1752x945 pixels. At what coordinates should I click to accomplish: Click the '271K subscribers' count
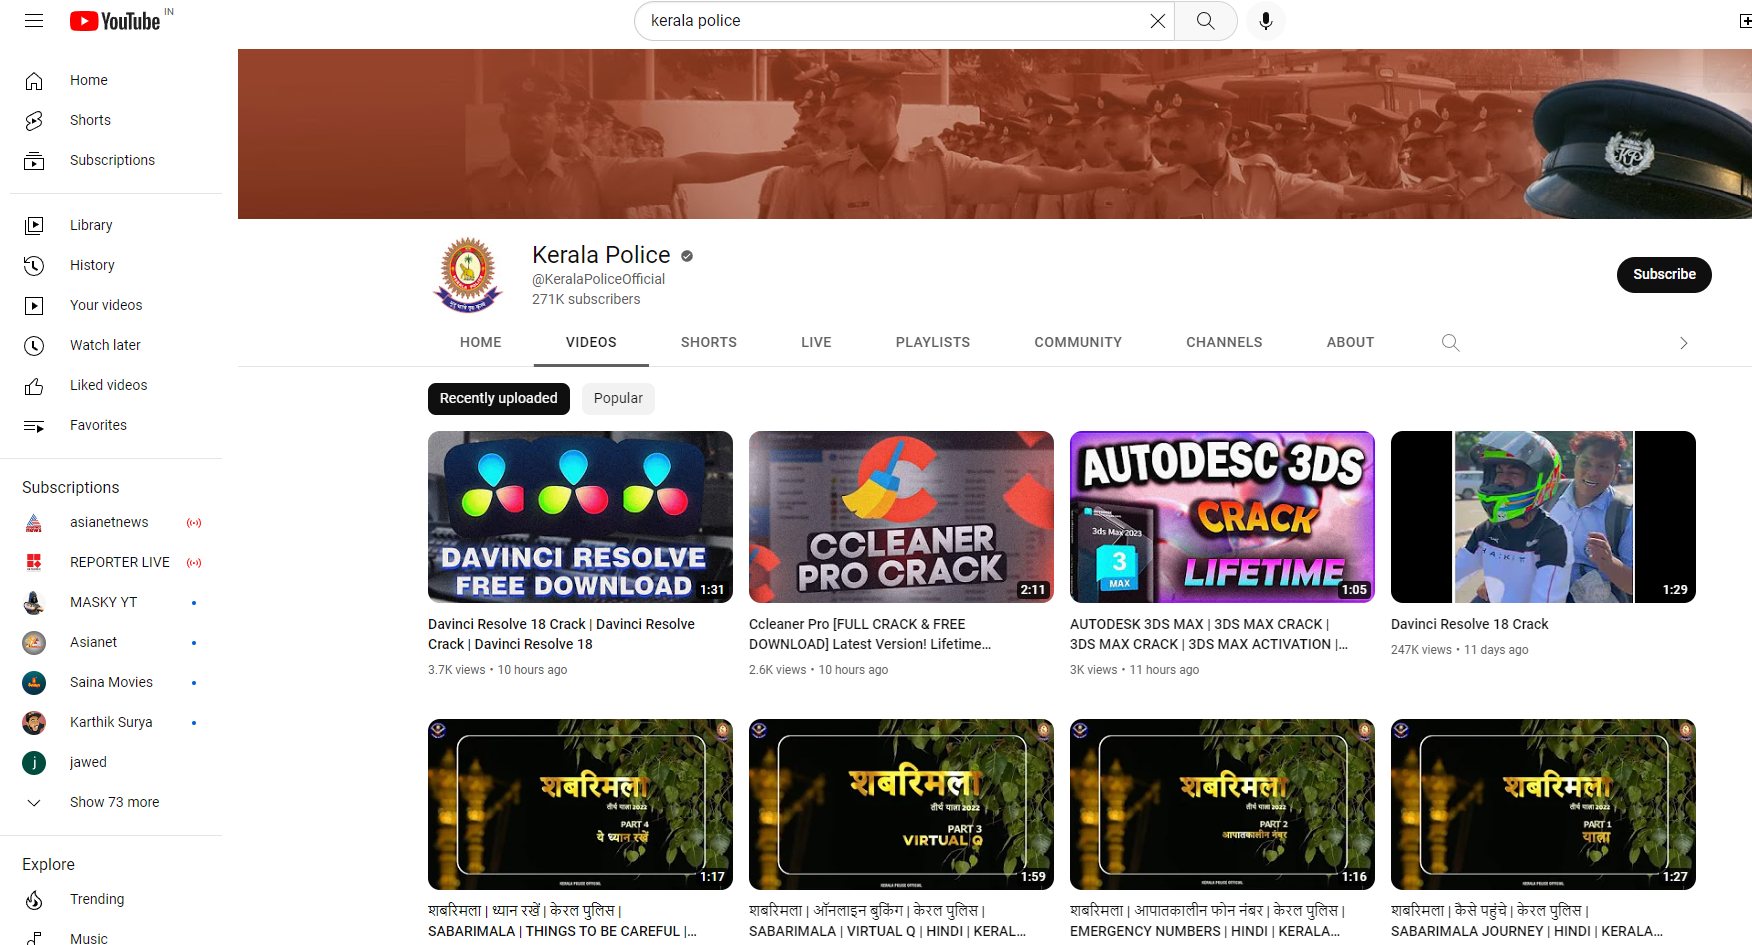[586, 299]
